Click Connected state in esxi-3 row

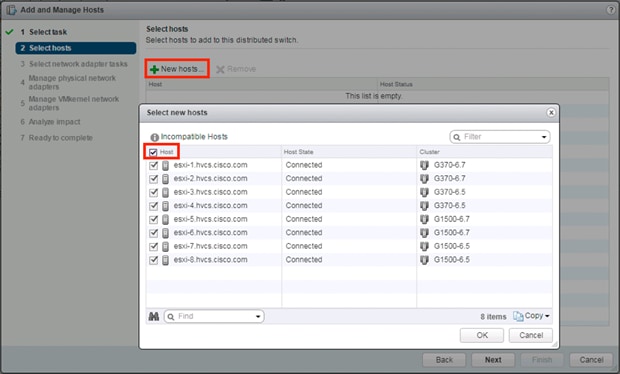pyautogui.click(x=304, y=192)
